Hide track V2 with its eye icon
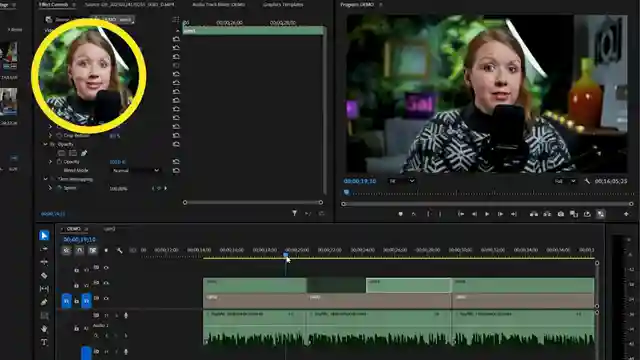Image resolution: width=640 pixels, height=360 pixels. [x=106, y=283]
